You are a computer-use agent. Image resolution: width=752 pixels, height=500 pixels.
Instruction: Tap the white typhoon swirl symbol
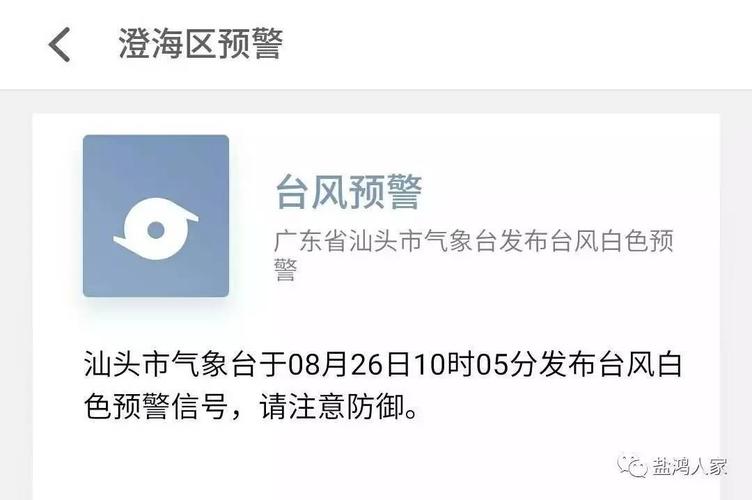156,229
